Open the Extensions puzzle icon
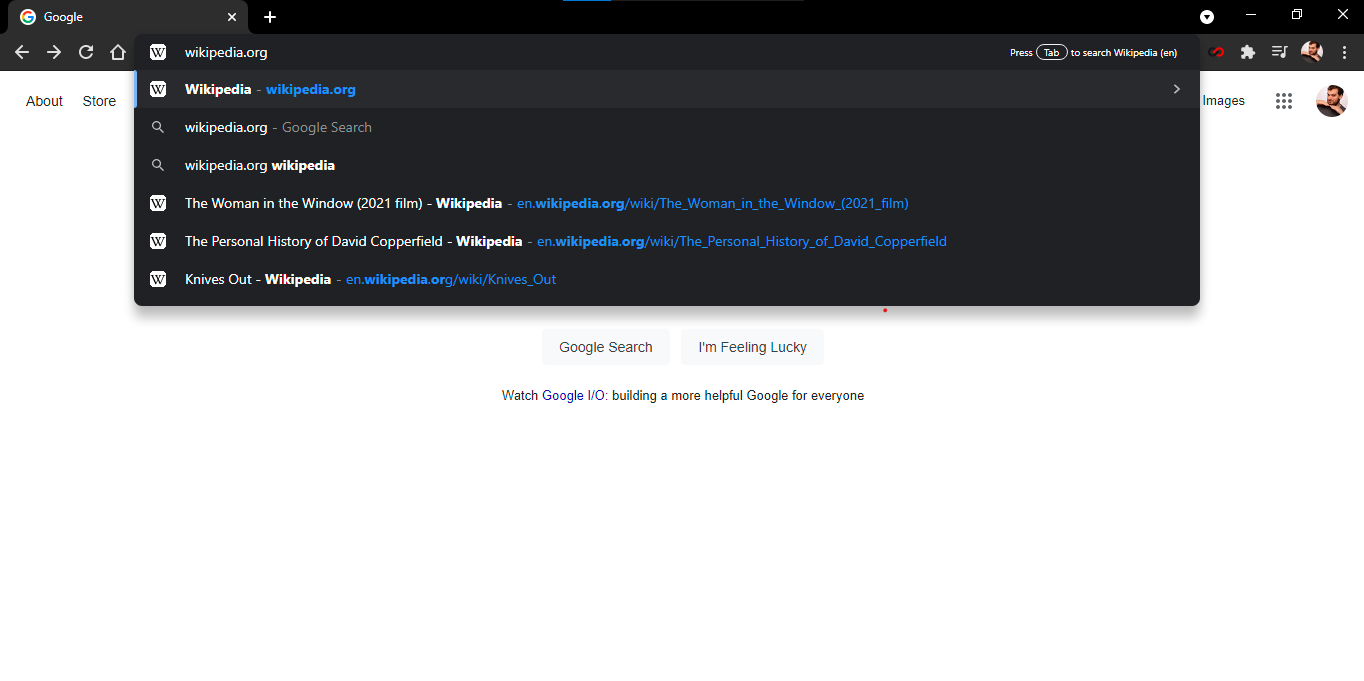Screen dimensions: 1364x681 tap(1247, 52)
